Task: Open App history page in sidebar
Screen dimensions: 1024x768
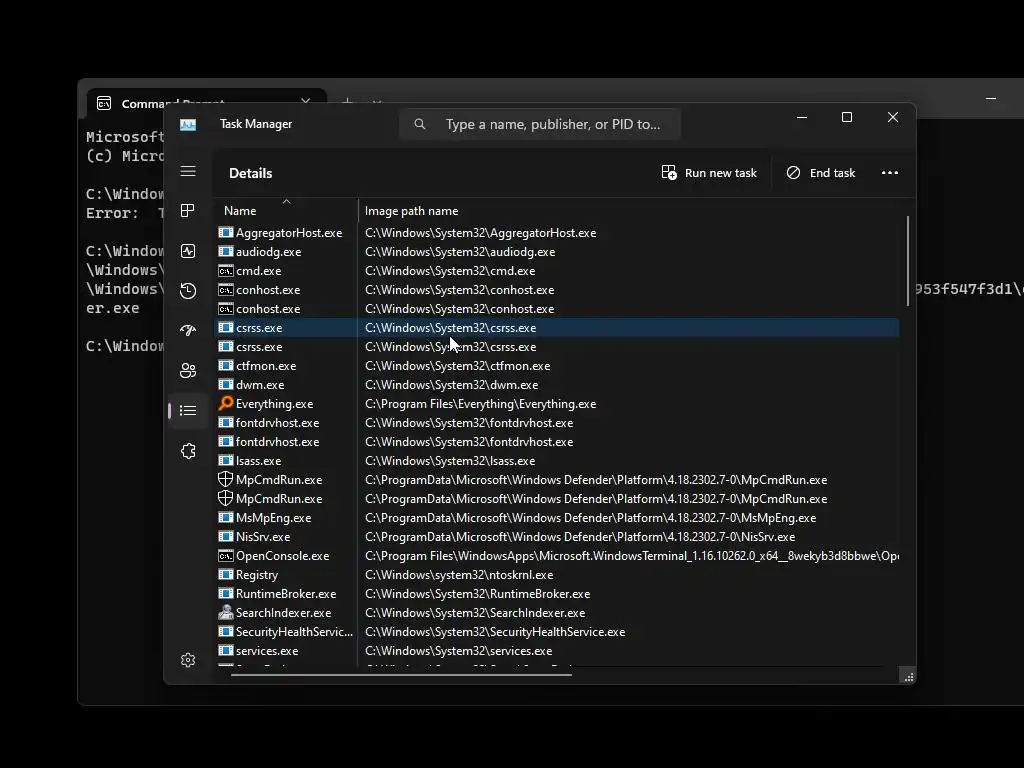Action: pos(188,291)
